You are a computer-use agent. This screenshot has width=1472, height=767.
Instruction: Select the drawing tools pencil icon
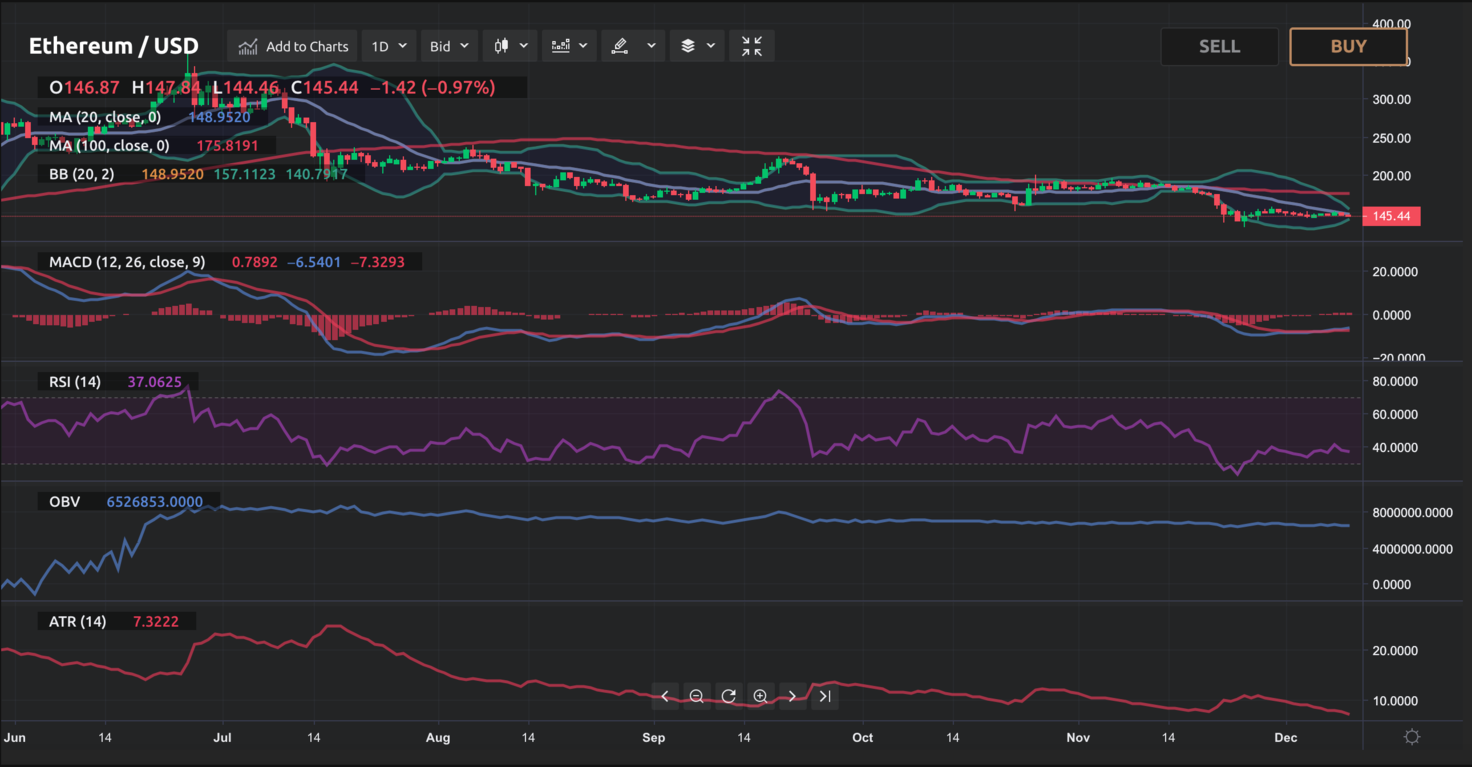coord(620,45)
